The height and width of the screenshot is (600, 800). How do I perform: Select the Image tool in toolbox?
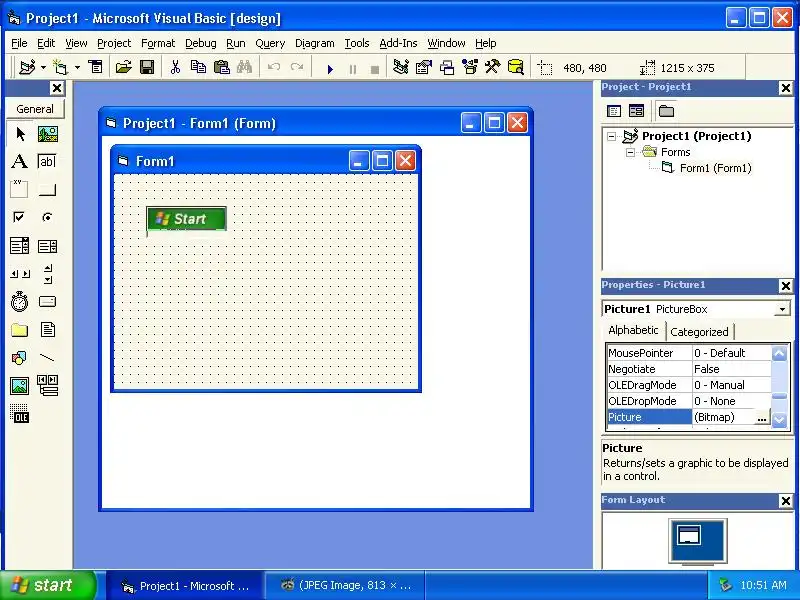20,386
